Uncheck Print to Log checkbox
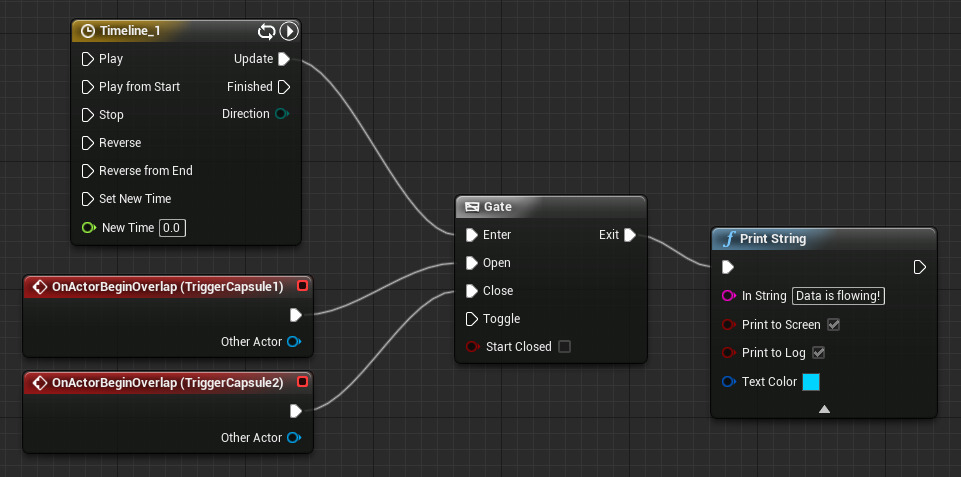Image resolution: width=961 pixels, height=477 pixels. [x=818, y=353]
